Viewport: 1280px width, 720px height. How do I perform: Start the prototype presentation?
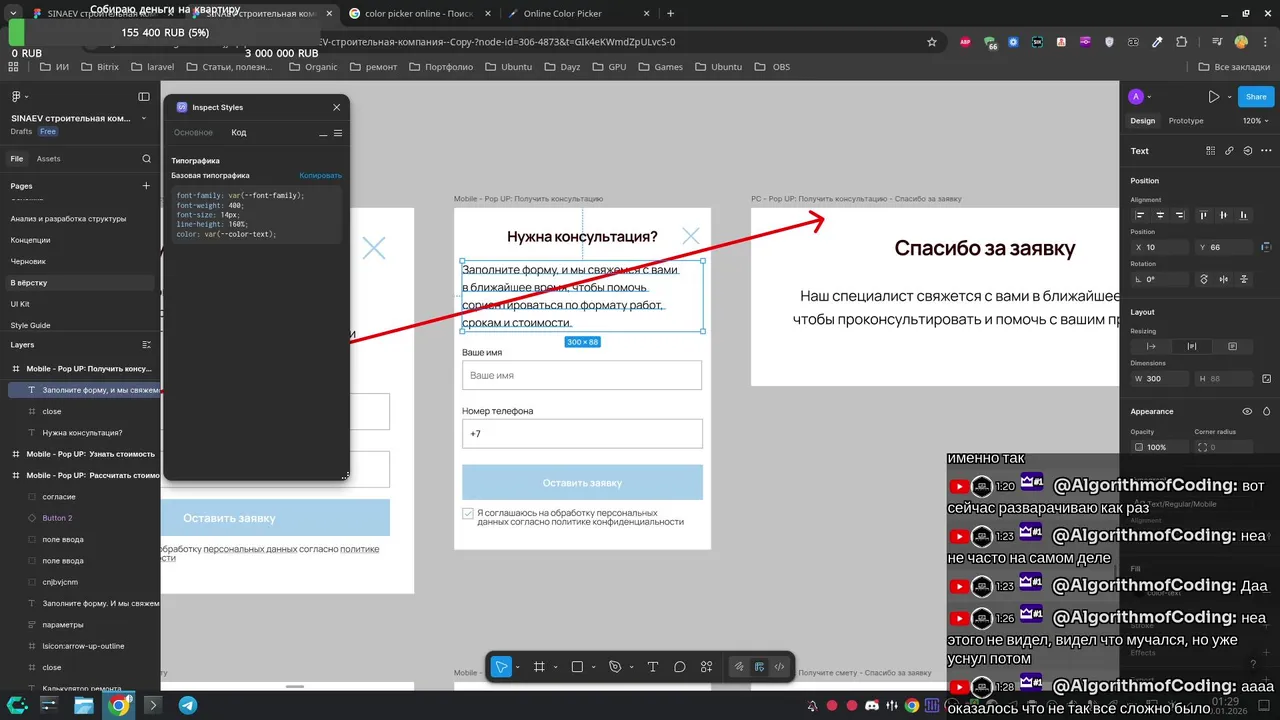click(1213, 97)
